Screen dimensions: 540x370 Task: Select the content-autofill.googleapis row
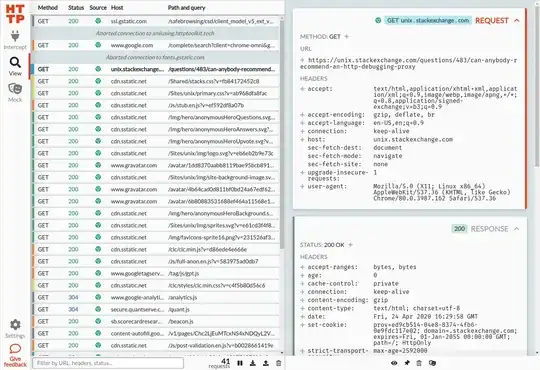tap(156, 333)
